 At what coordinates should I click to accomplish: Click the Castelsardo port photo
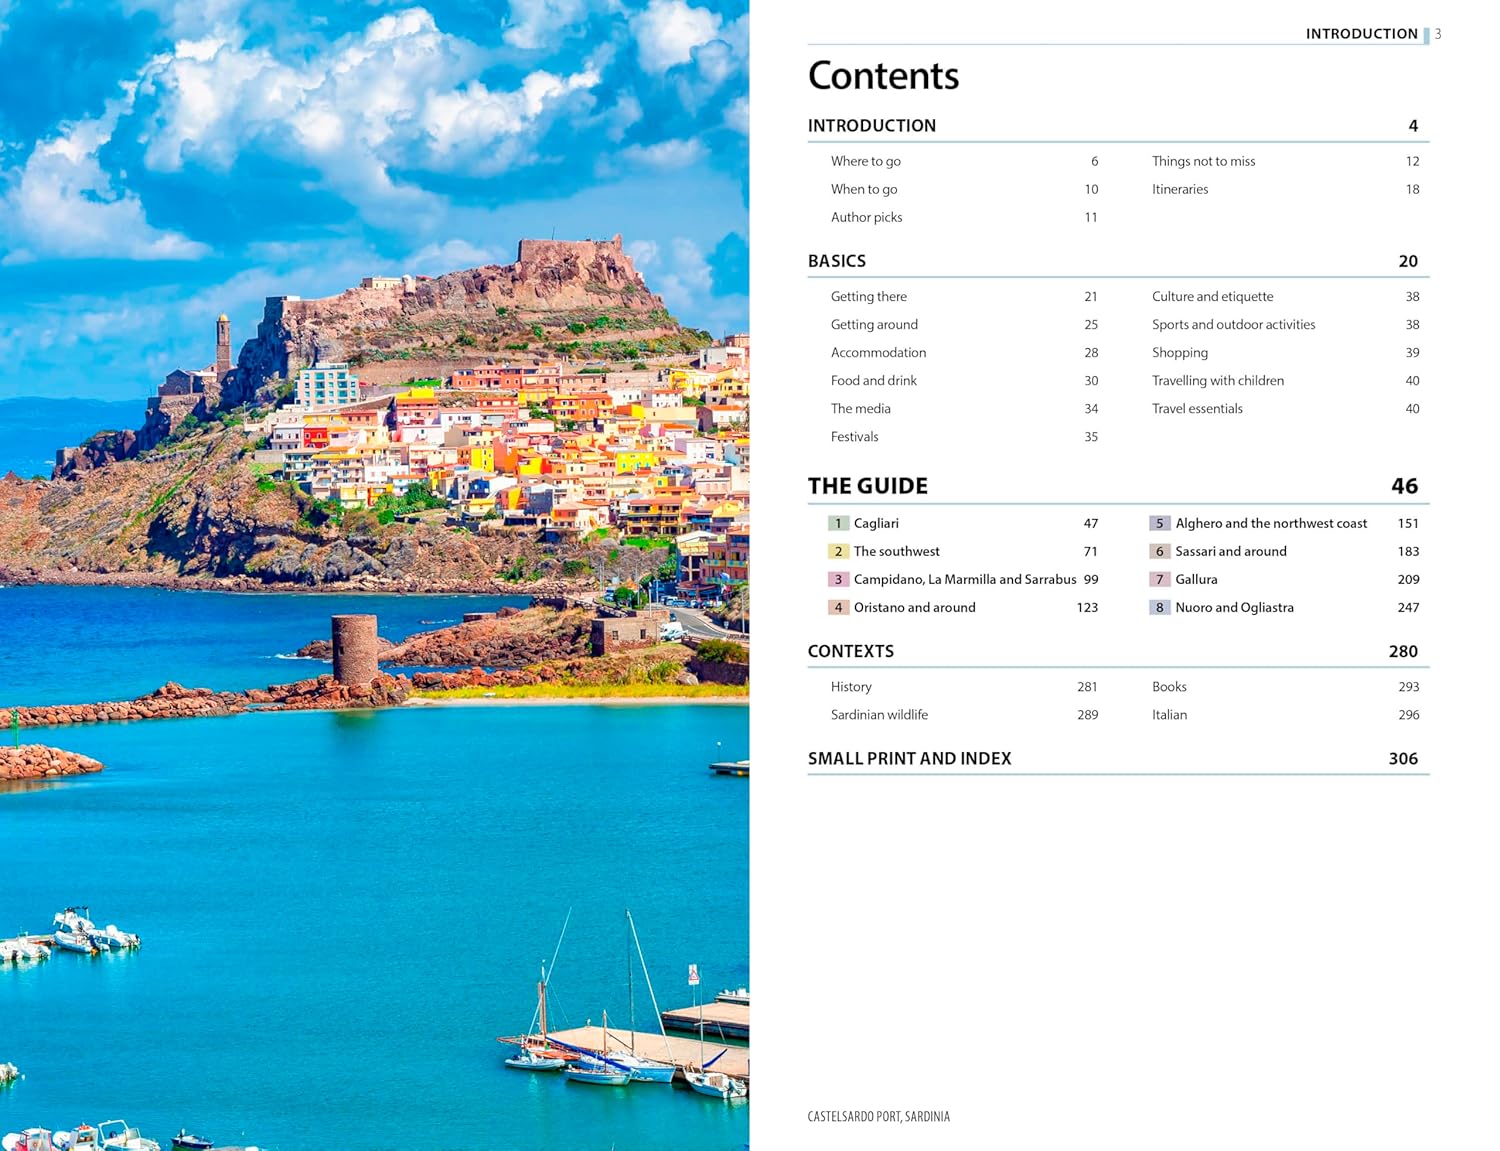click(x=374, y=575)
